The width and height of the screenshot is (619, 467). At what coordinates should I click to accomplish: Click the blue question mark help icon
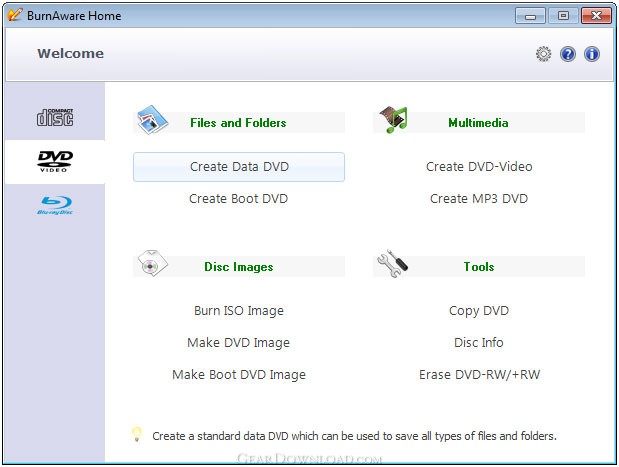pyautogui.click(x=568, y=54)
